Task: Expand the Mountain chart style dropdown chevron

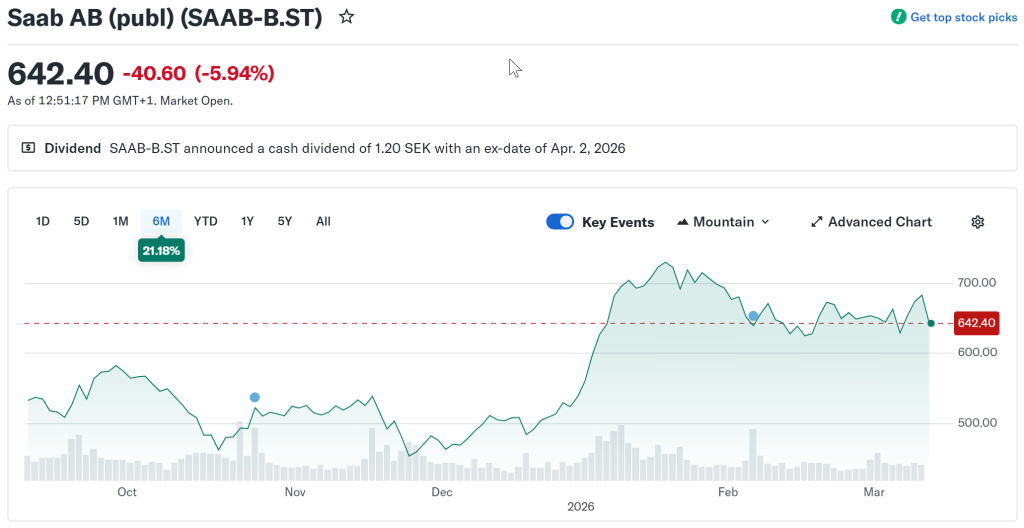Action: pyautogui.click(x=765, y=222)
